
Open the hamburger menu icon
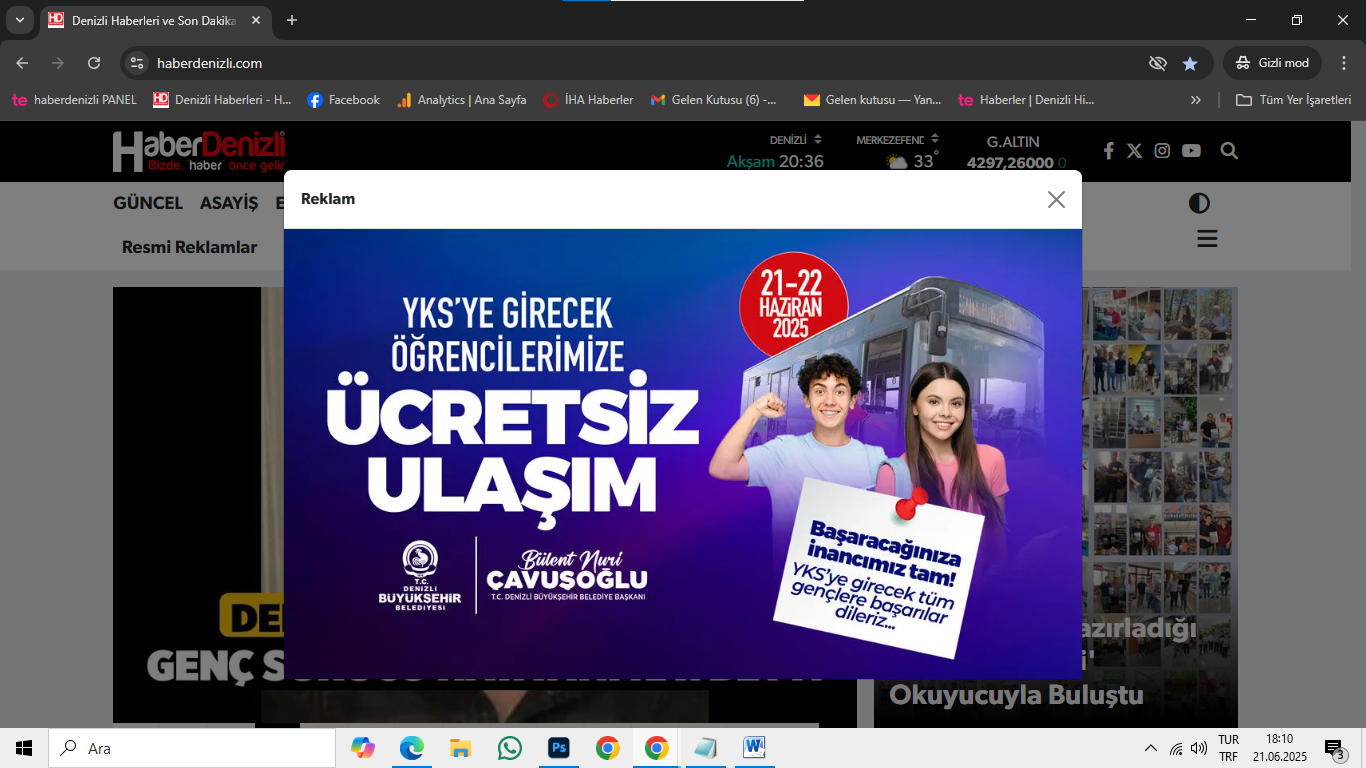(1207, 239)
